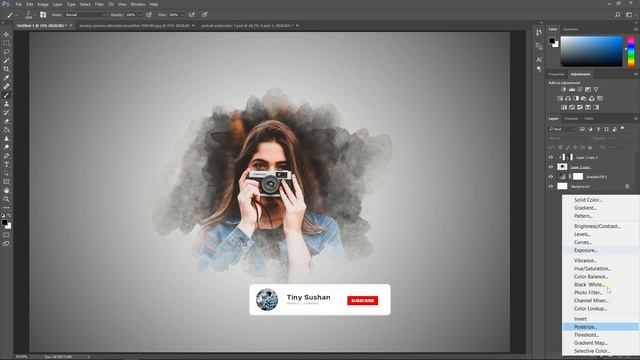Open the layer filter Kind dropdown

pyautogui.click(x=562, y=129)
